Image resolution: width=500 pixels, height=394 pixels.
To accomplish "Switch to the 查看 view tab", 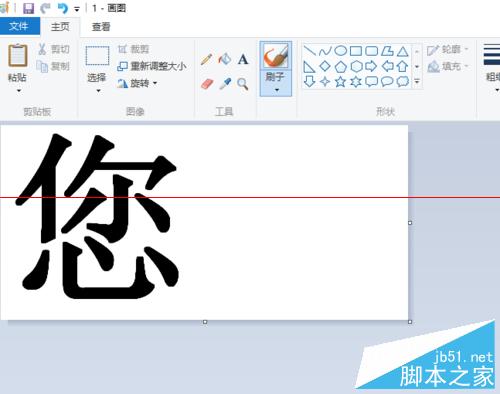I will [x=101, y=27].
